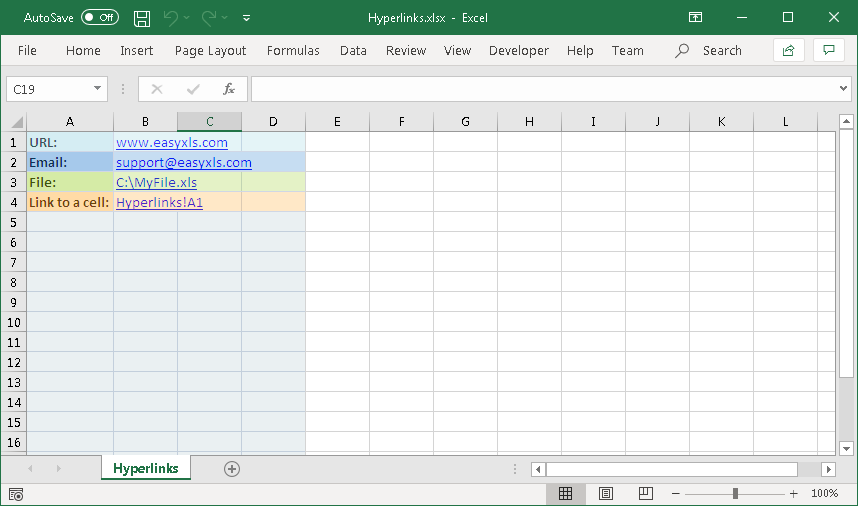
Task: Toggle the AutoSave switch
Action: point(99,18)
